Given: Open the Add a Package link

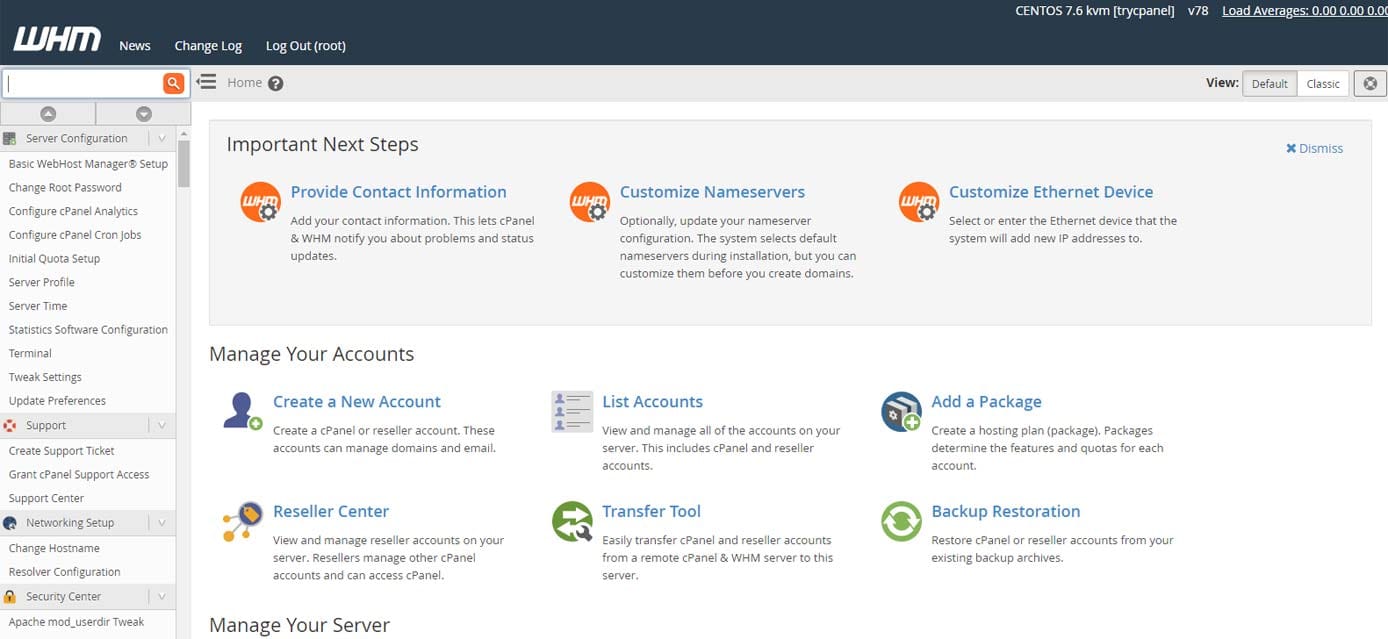Looking at the screenshot, I should (x=986, y=402).
